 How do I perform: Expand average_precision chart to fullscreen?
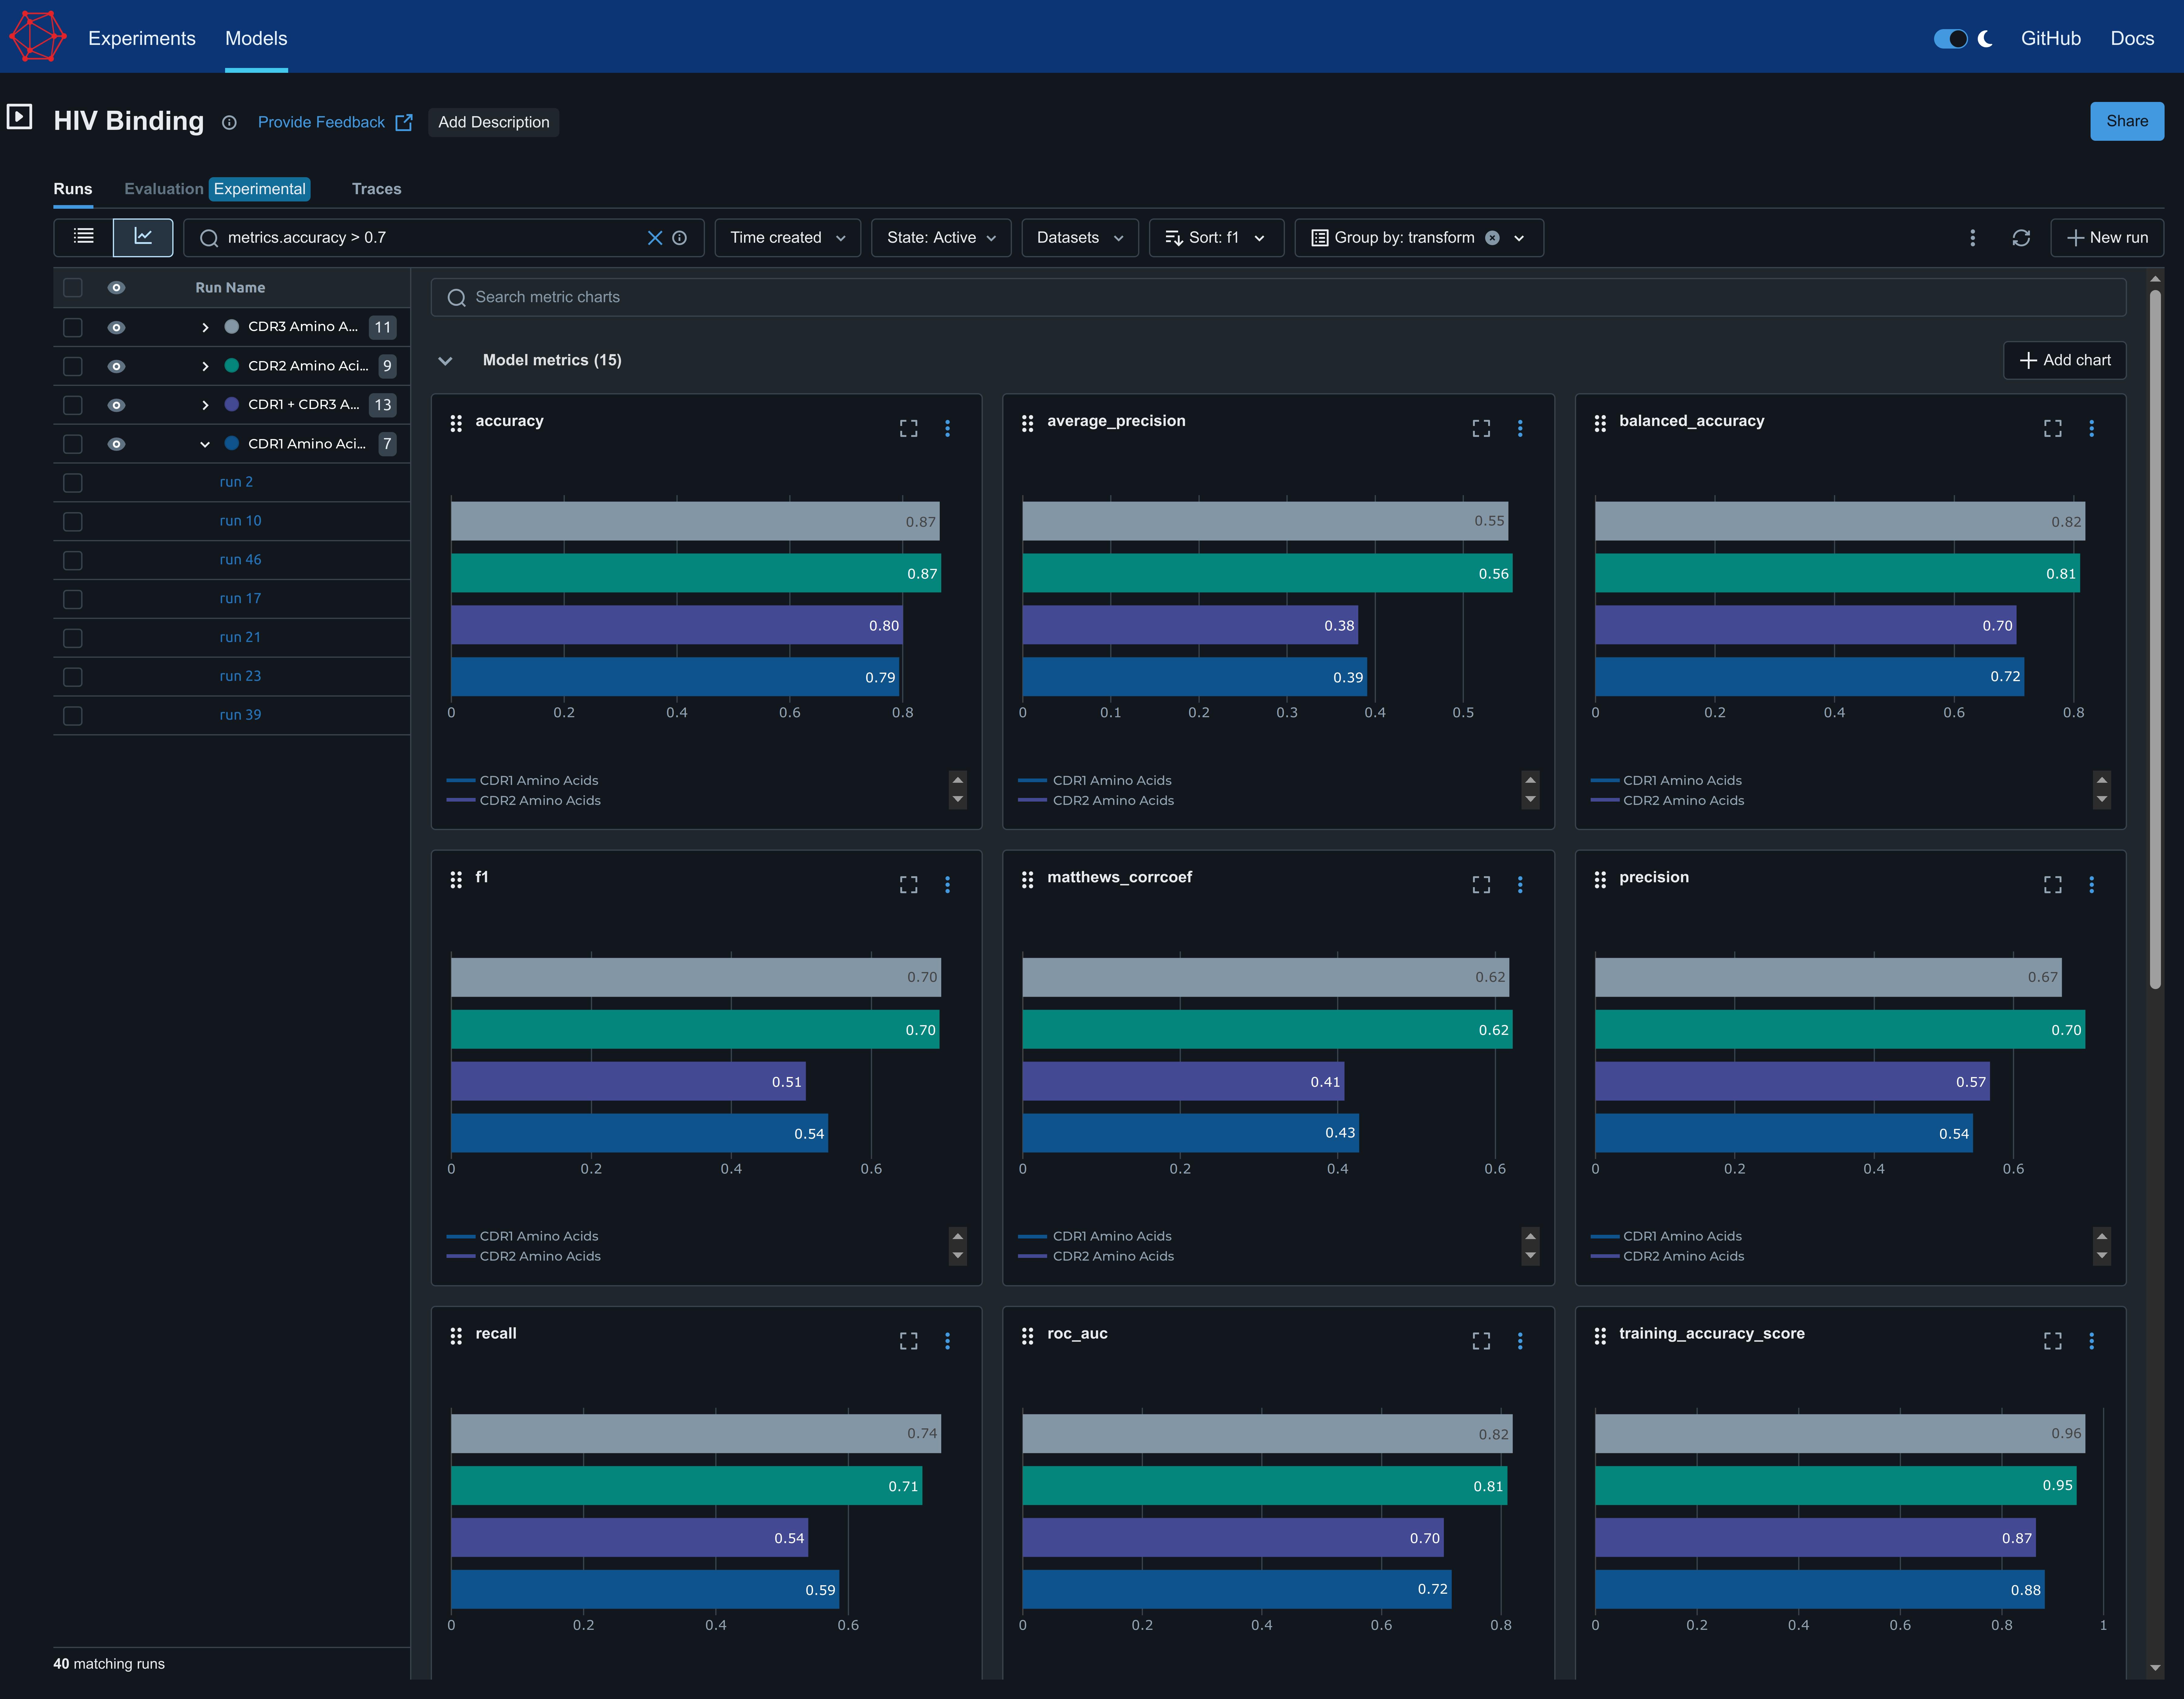1481,428
